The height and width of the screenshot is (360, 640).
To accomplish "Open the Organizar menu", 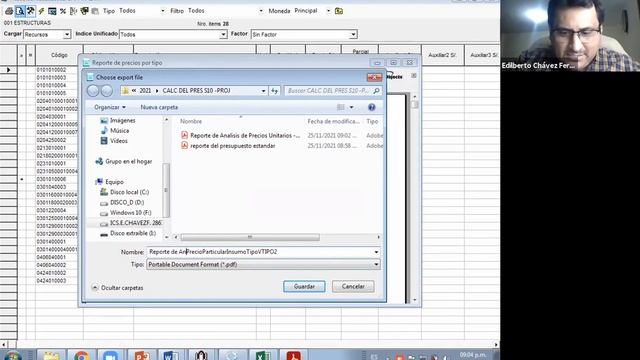I will pos(110,107).
